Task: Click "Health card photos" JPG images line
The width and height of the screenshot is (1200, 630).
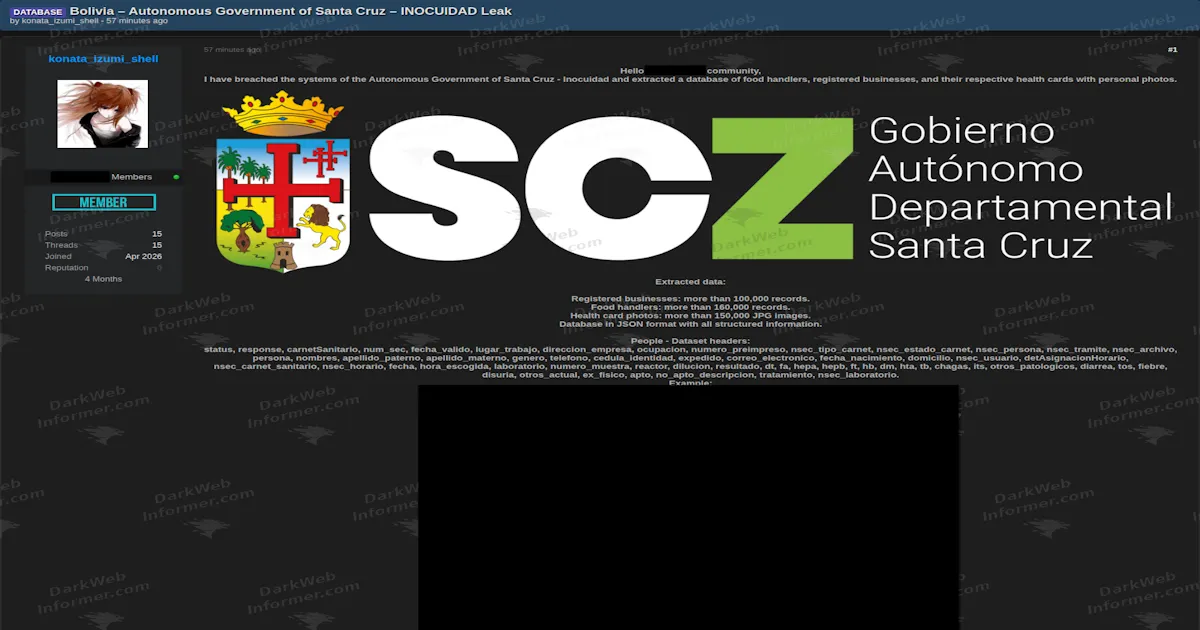Action: click(690, 315)
